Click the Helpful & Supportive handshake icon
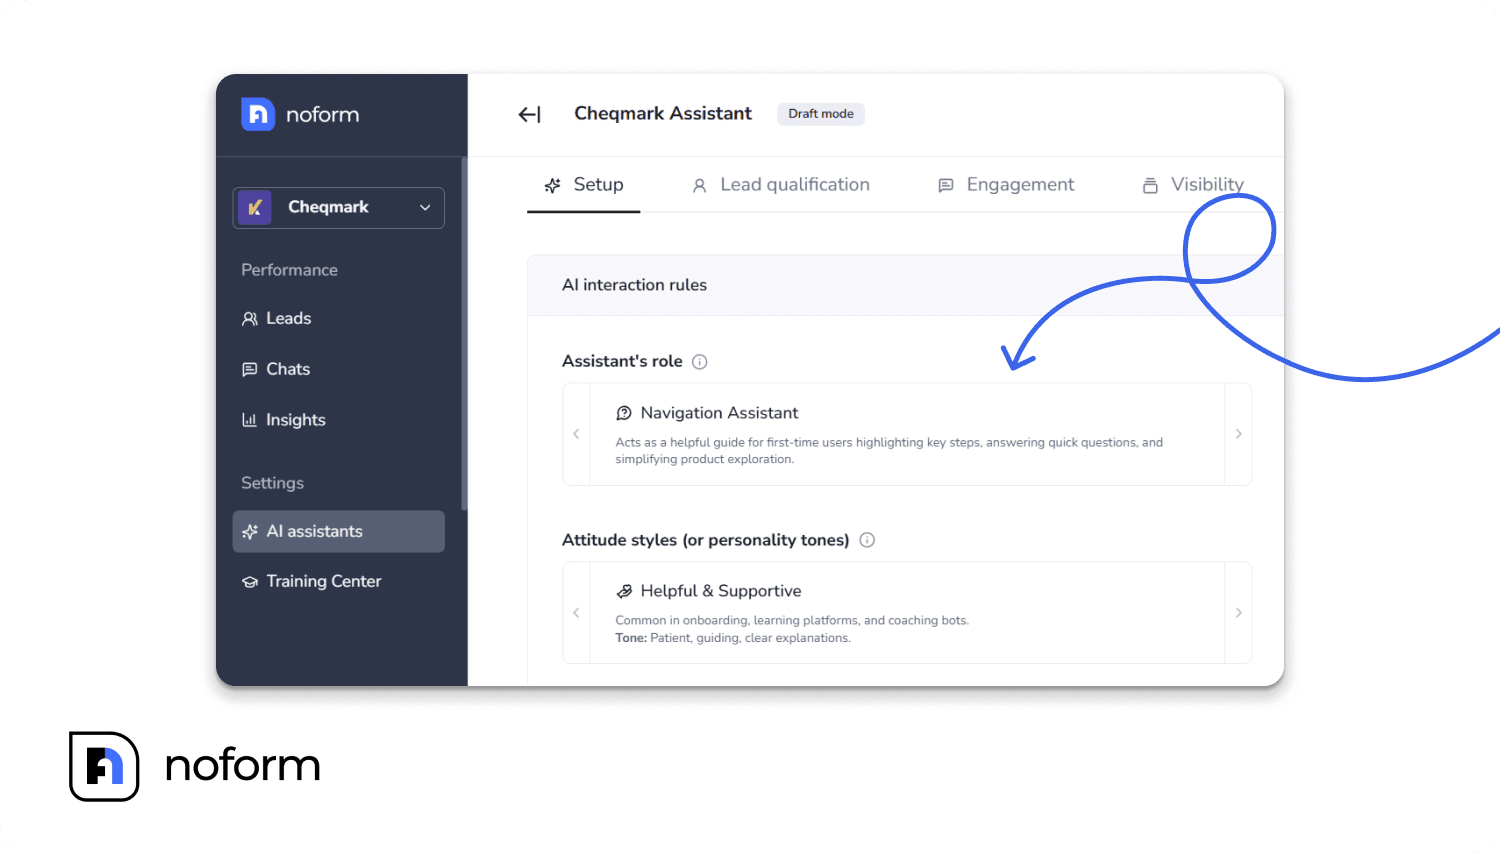 click(x=625, y=591)
